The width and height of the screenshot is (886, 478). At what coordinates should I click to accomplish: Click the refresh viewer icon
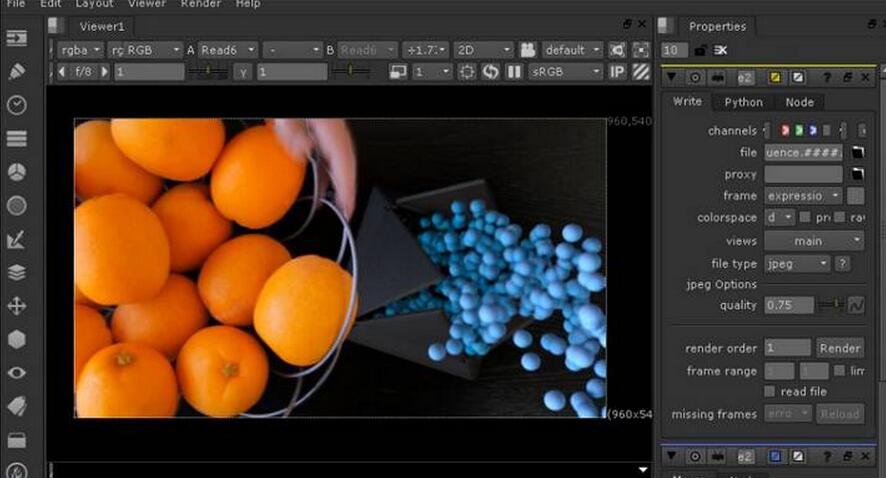(x=490, y=72)
